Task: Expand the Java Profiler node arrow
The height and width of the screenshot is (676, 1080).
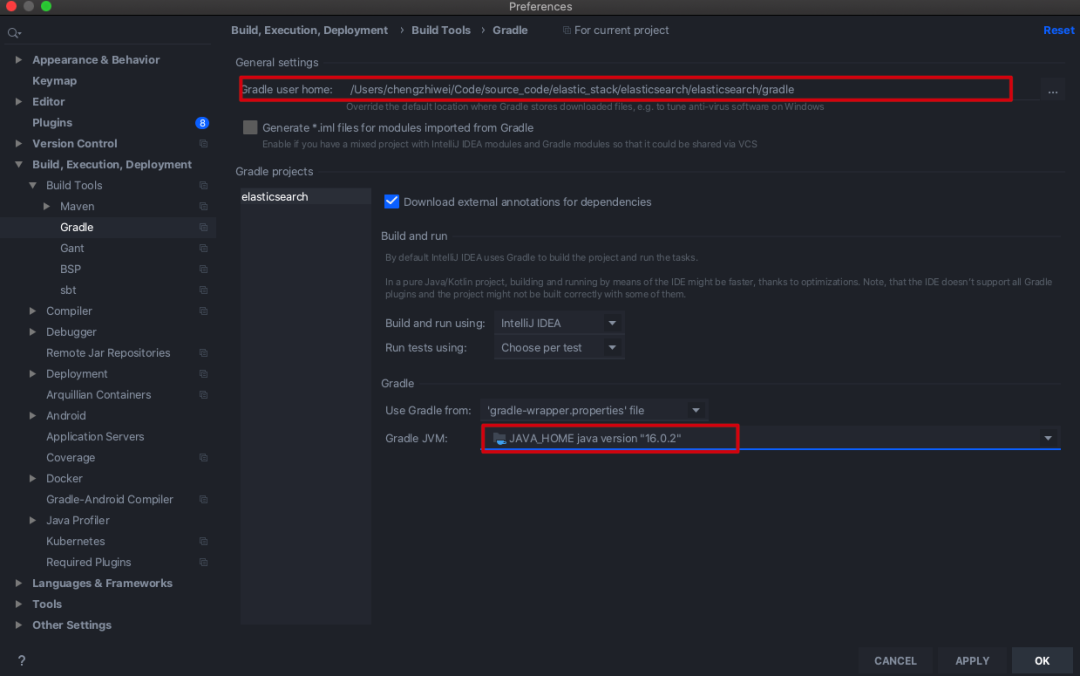Action: pos(32,520)
